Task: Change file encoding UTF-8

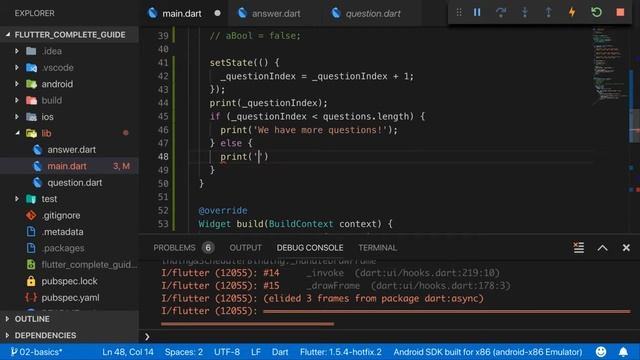Action: click(227, 352)
